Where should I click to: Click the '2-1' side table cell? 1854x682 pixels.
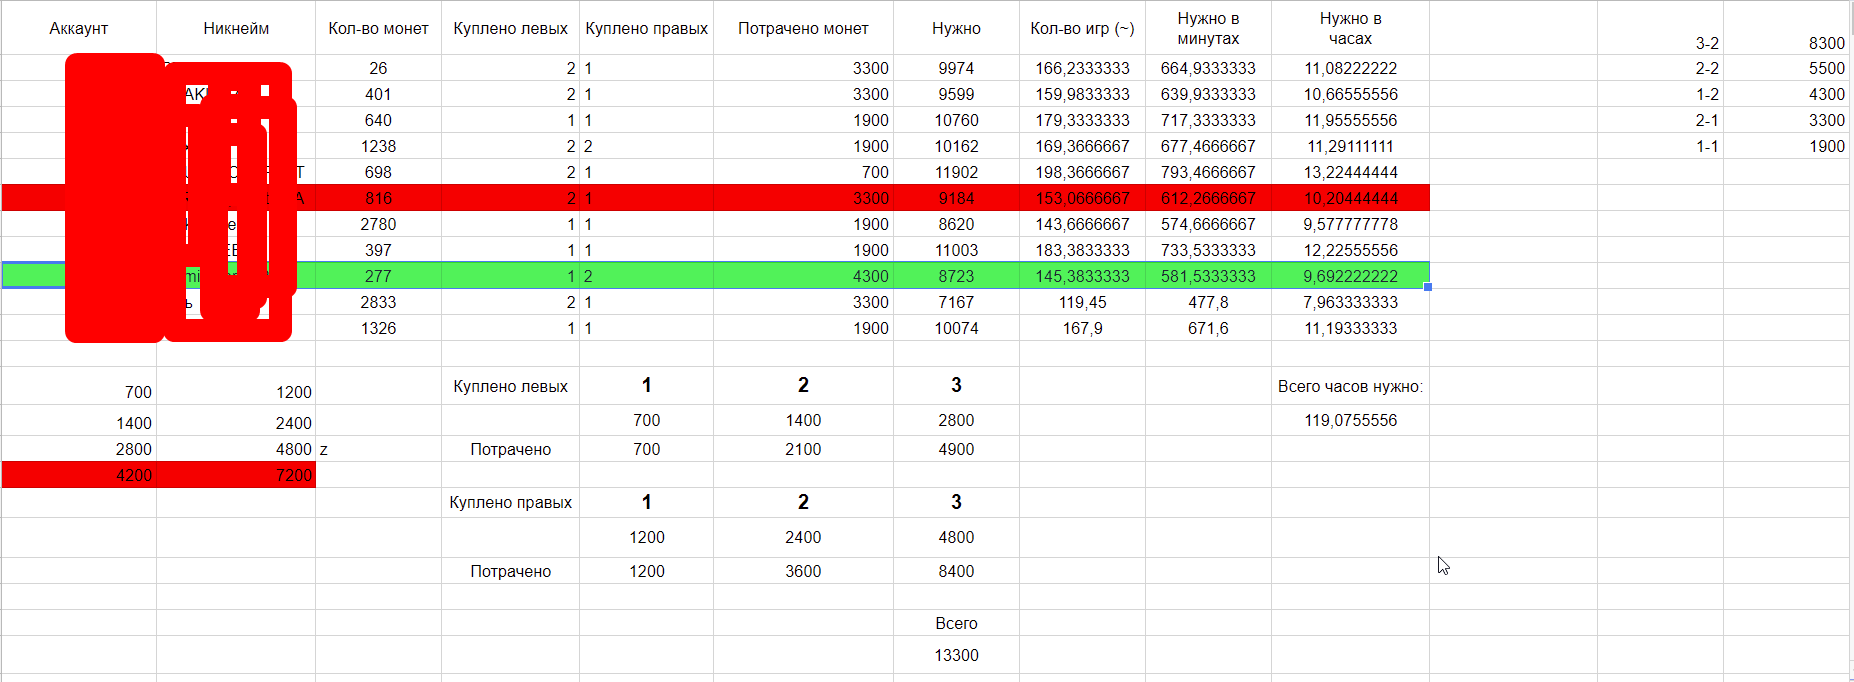point(1660,120)
